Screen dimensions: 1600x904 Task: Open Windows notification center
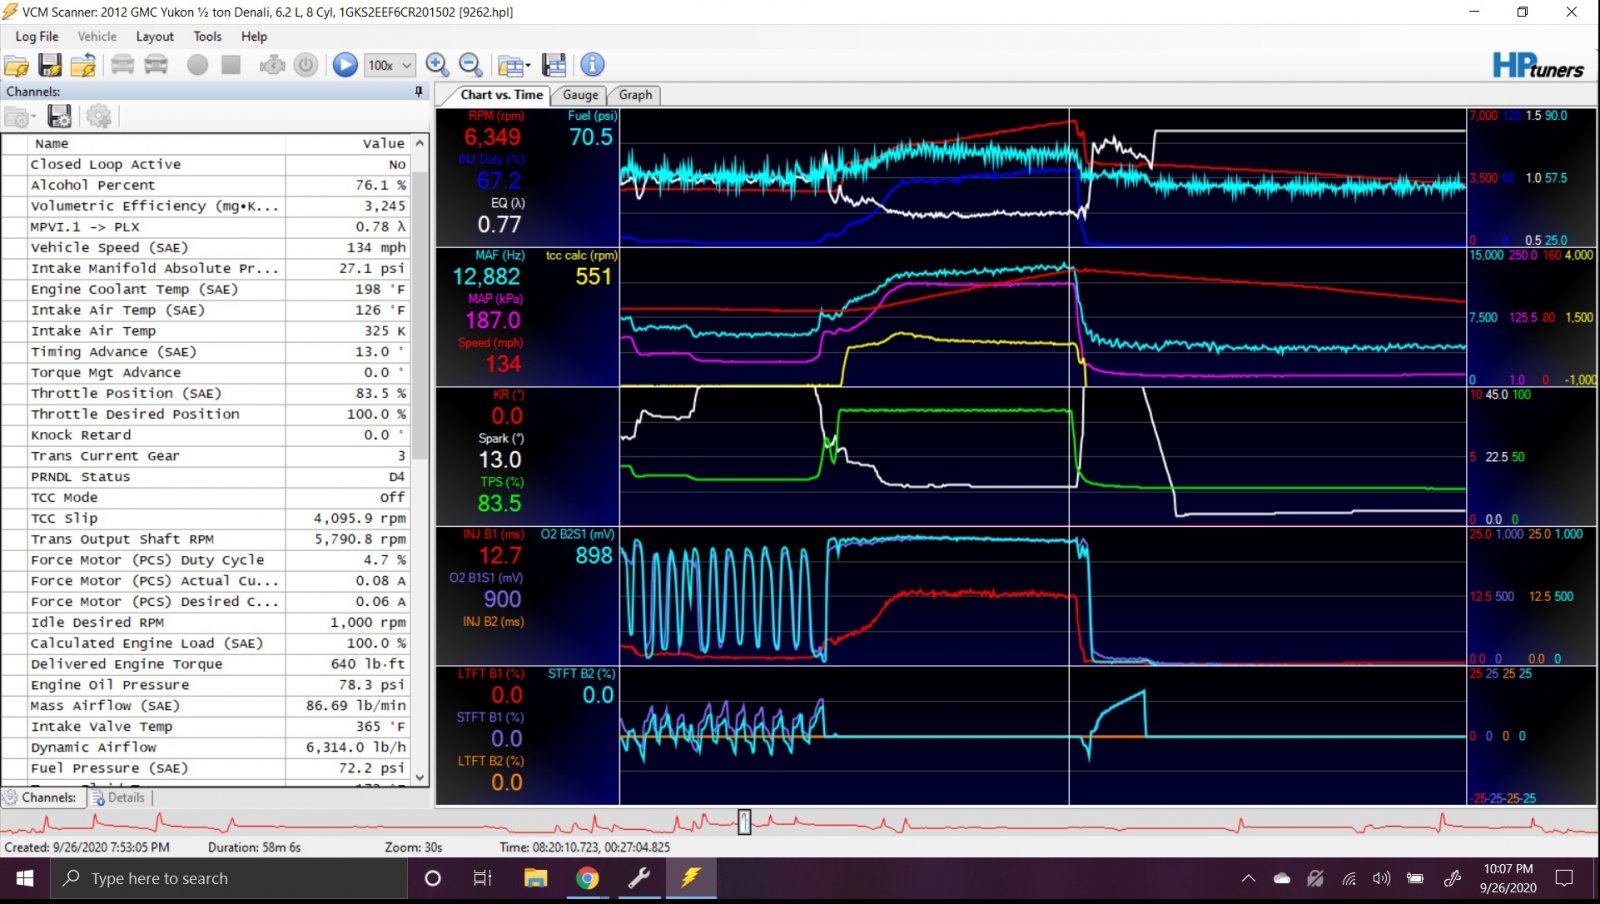click(x=1565, y=879)
